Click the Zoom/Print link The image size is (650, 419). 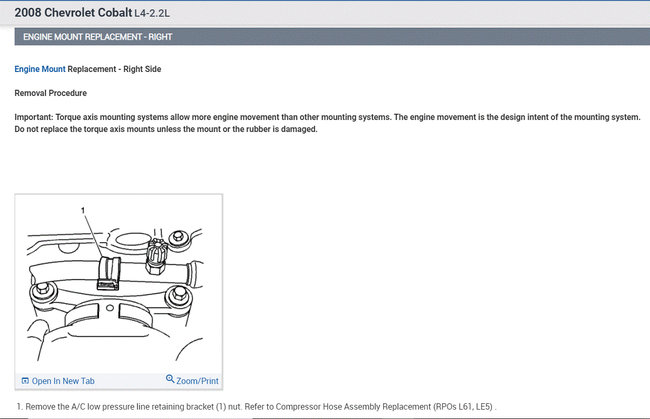click(x=197, y=381)
